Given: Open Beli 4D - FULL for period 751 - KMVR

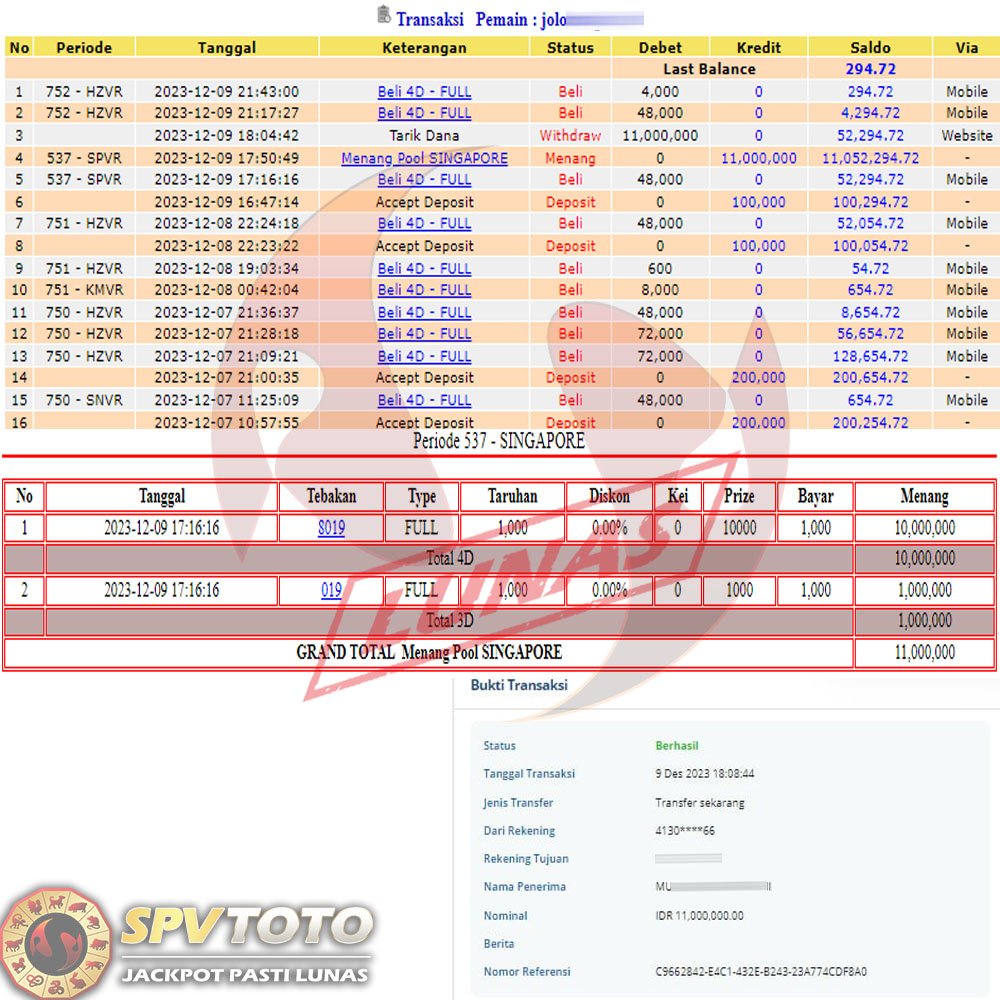Looking at the screenshot, I should point(424,290).
